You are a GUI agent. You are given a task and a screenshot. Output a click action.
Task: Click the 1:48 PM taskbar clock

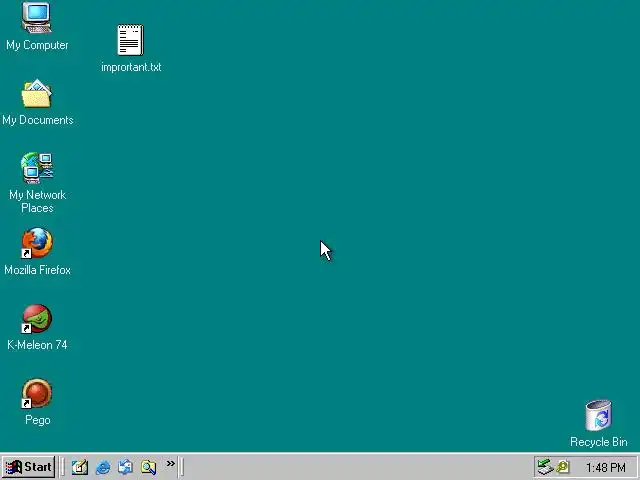(606, 467)
